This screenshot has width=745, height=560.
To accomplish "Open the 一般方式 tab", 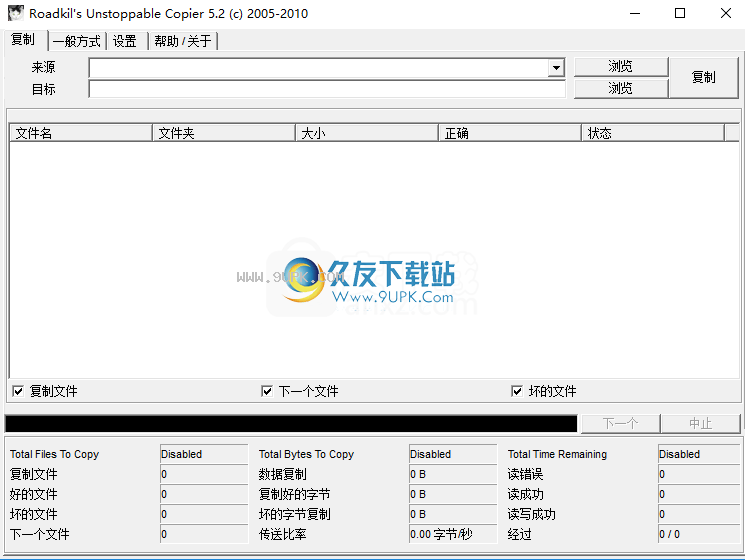I will coord(77,41).
